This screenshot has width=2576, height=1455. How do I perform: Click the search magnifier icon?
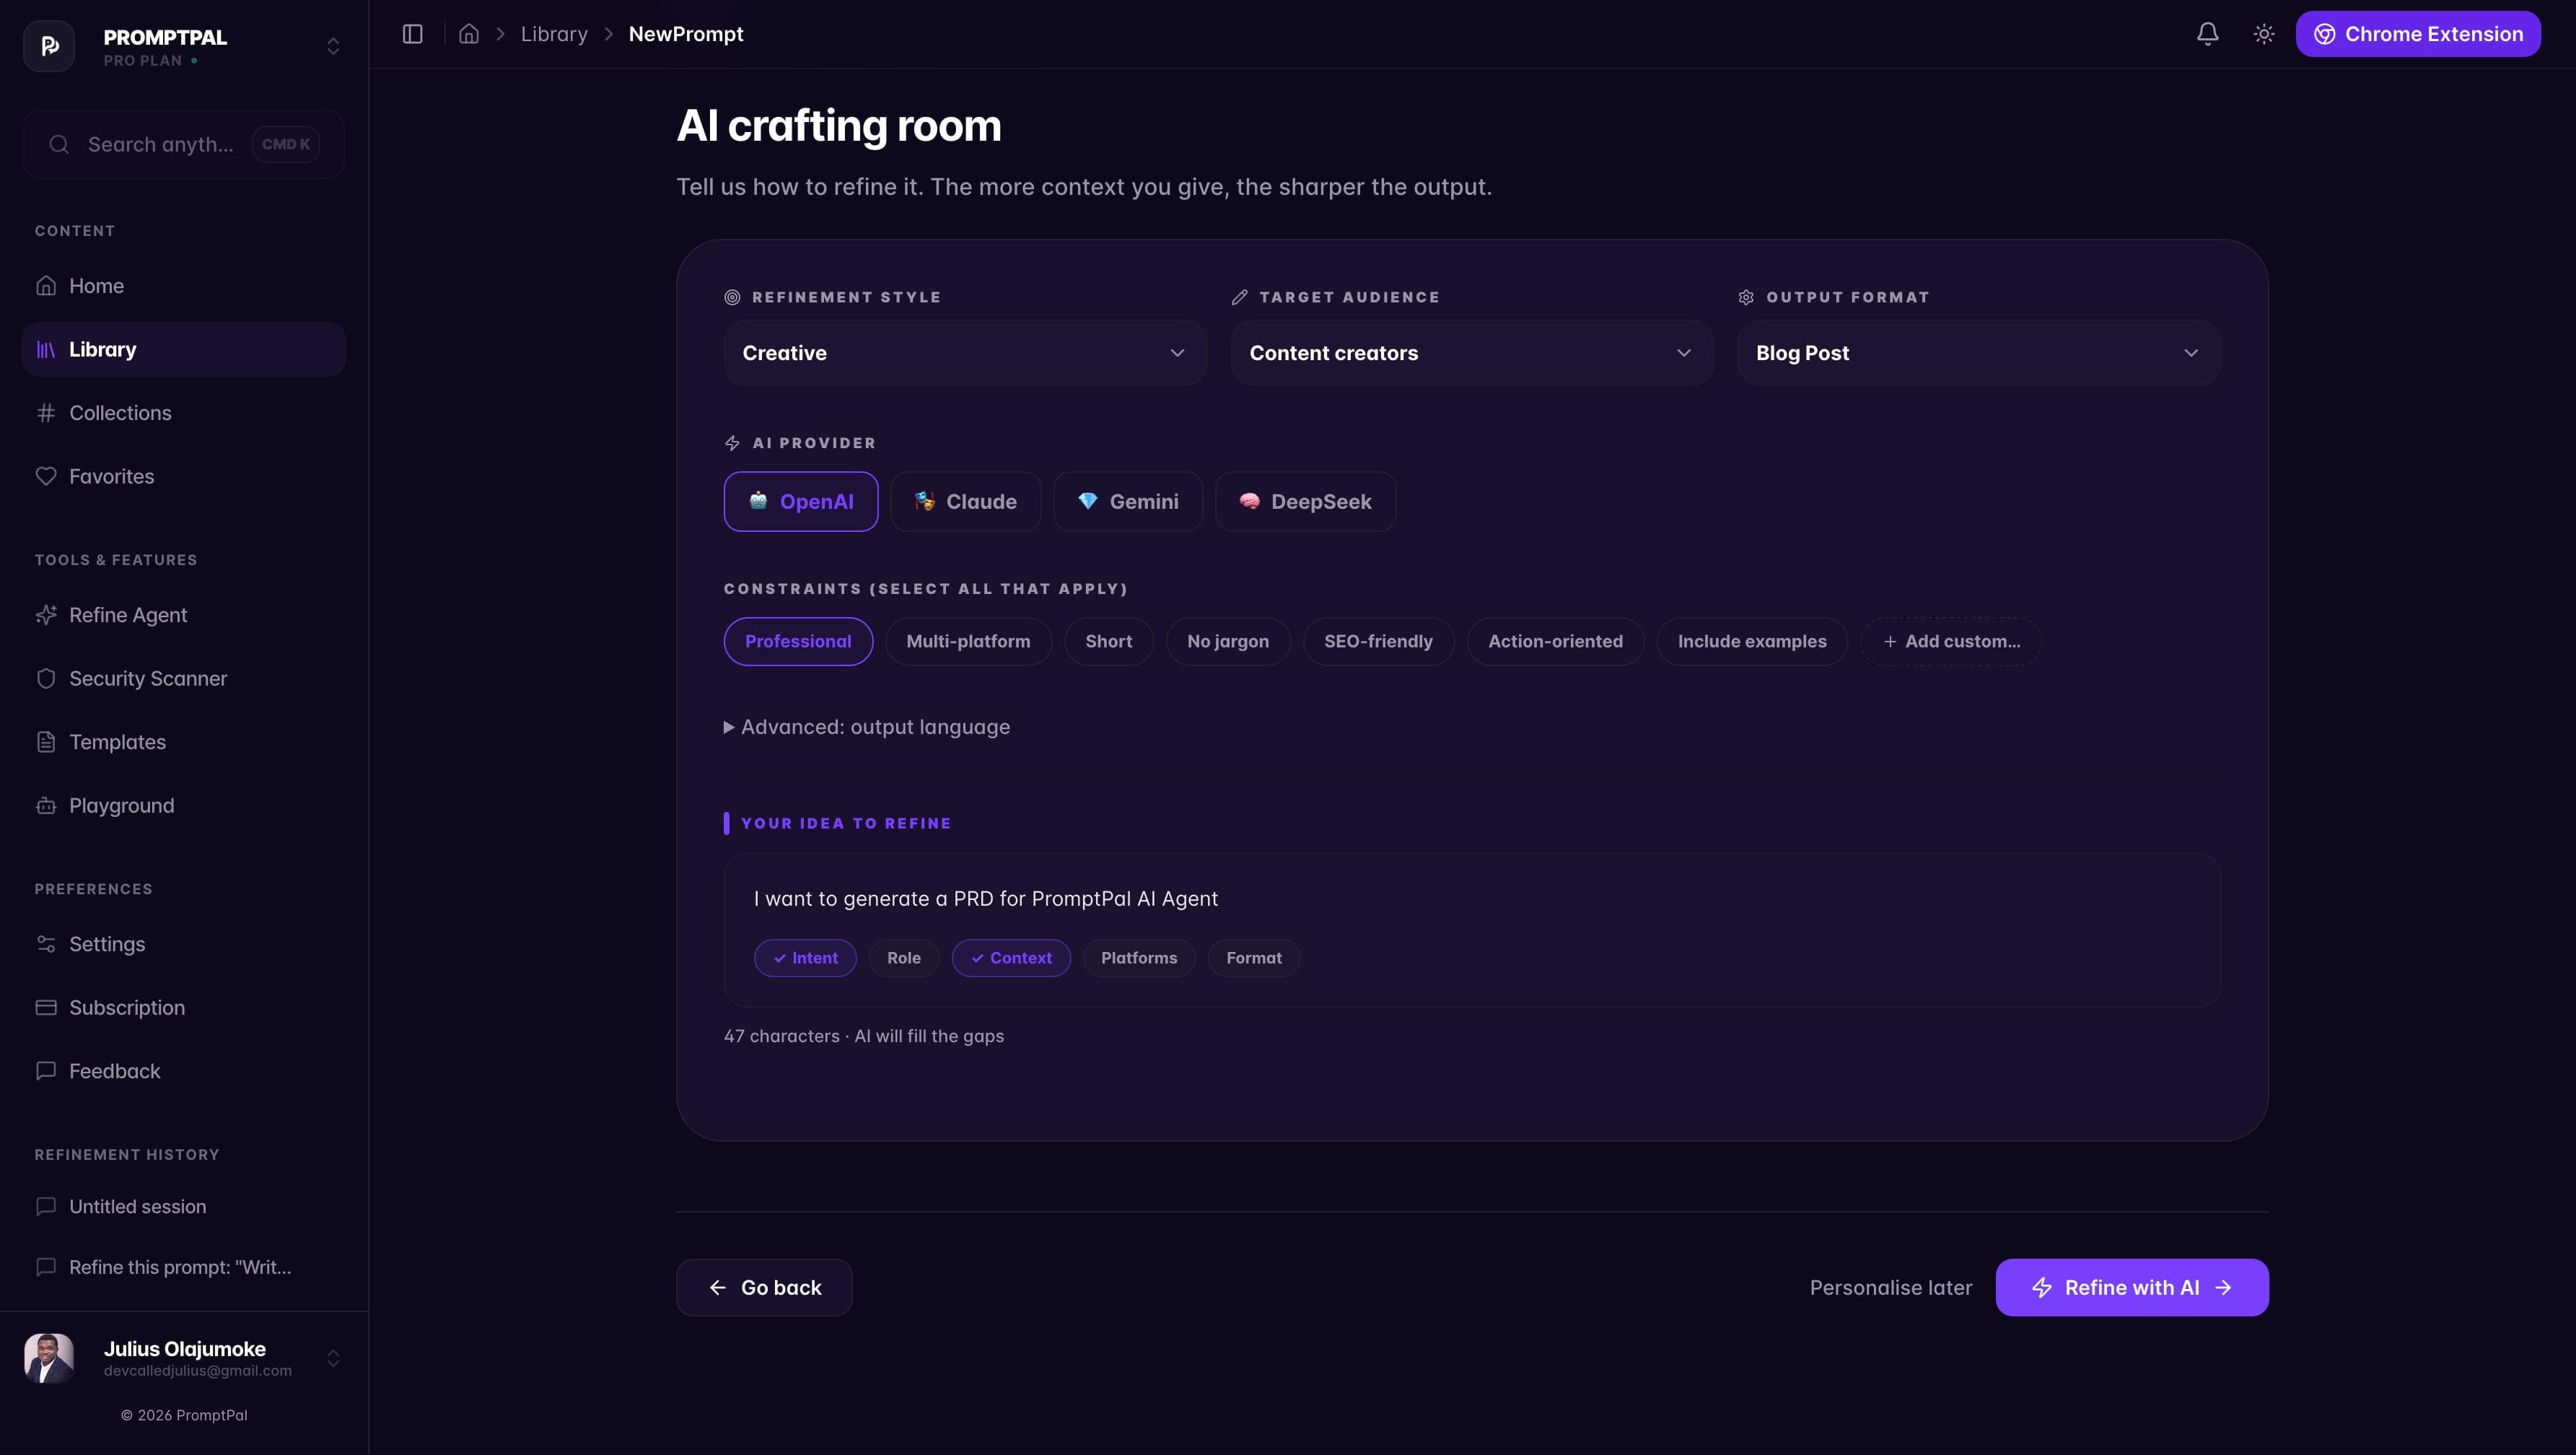[x=59, y=144]
